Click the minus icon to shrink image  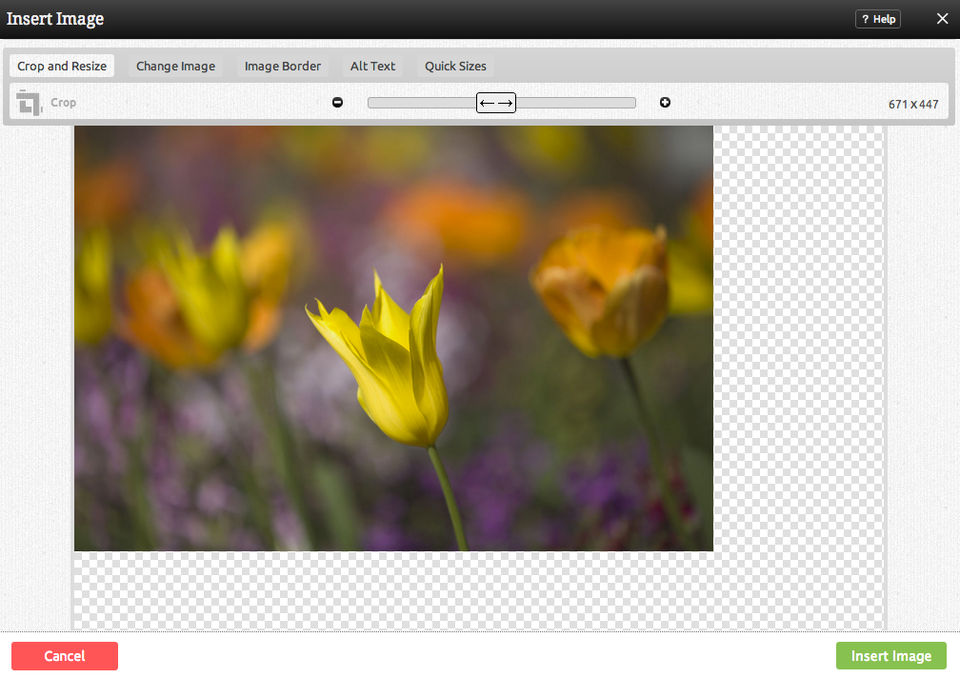337,103
